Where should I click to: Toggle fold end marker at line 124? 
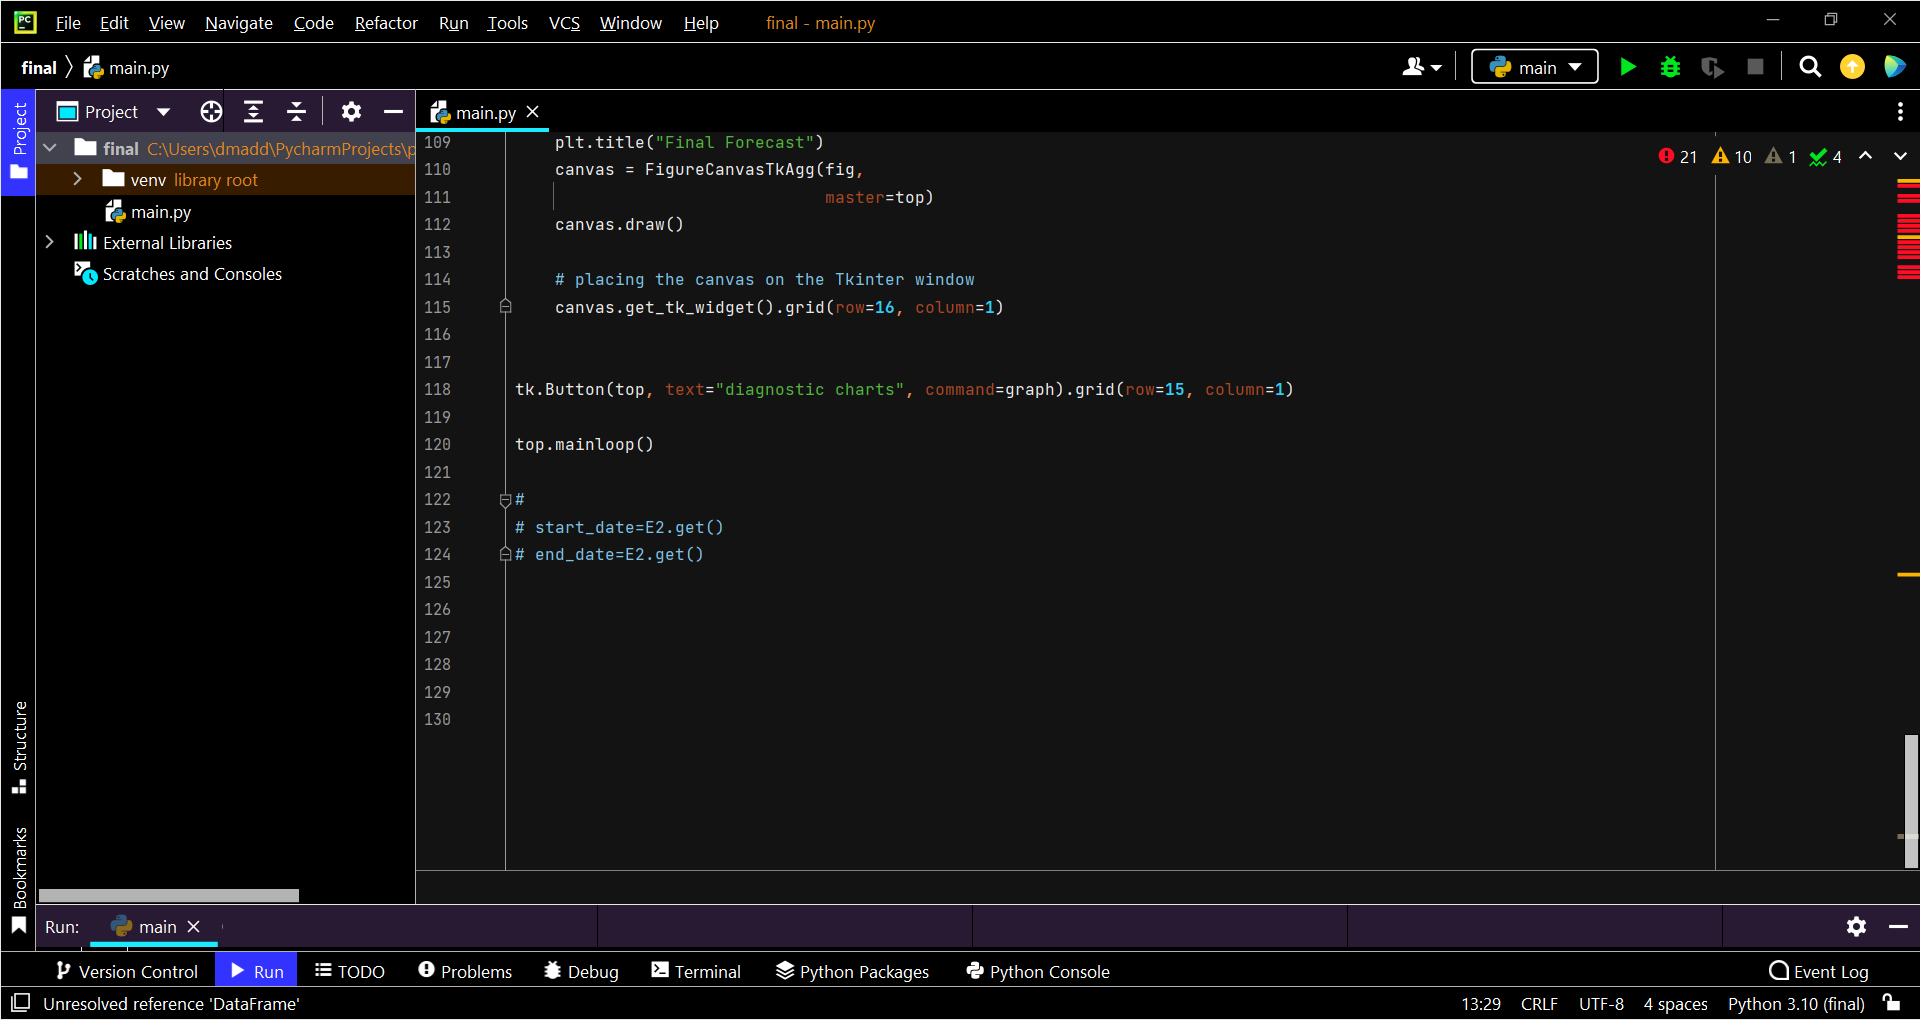click(505, 554)
